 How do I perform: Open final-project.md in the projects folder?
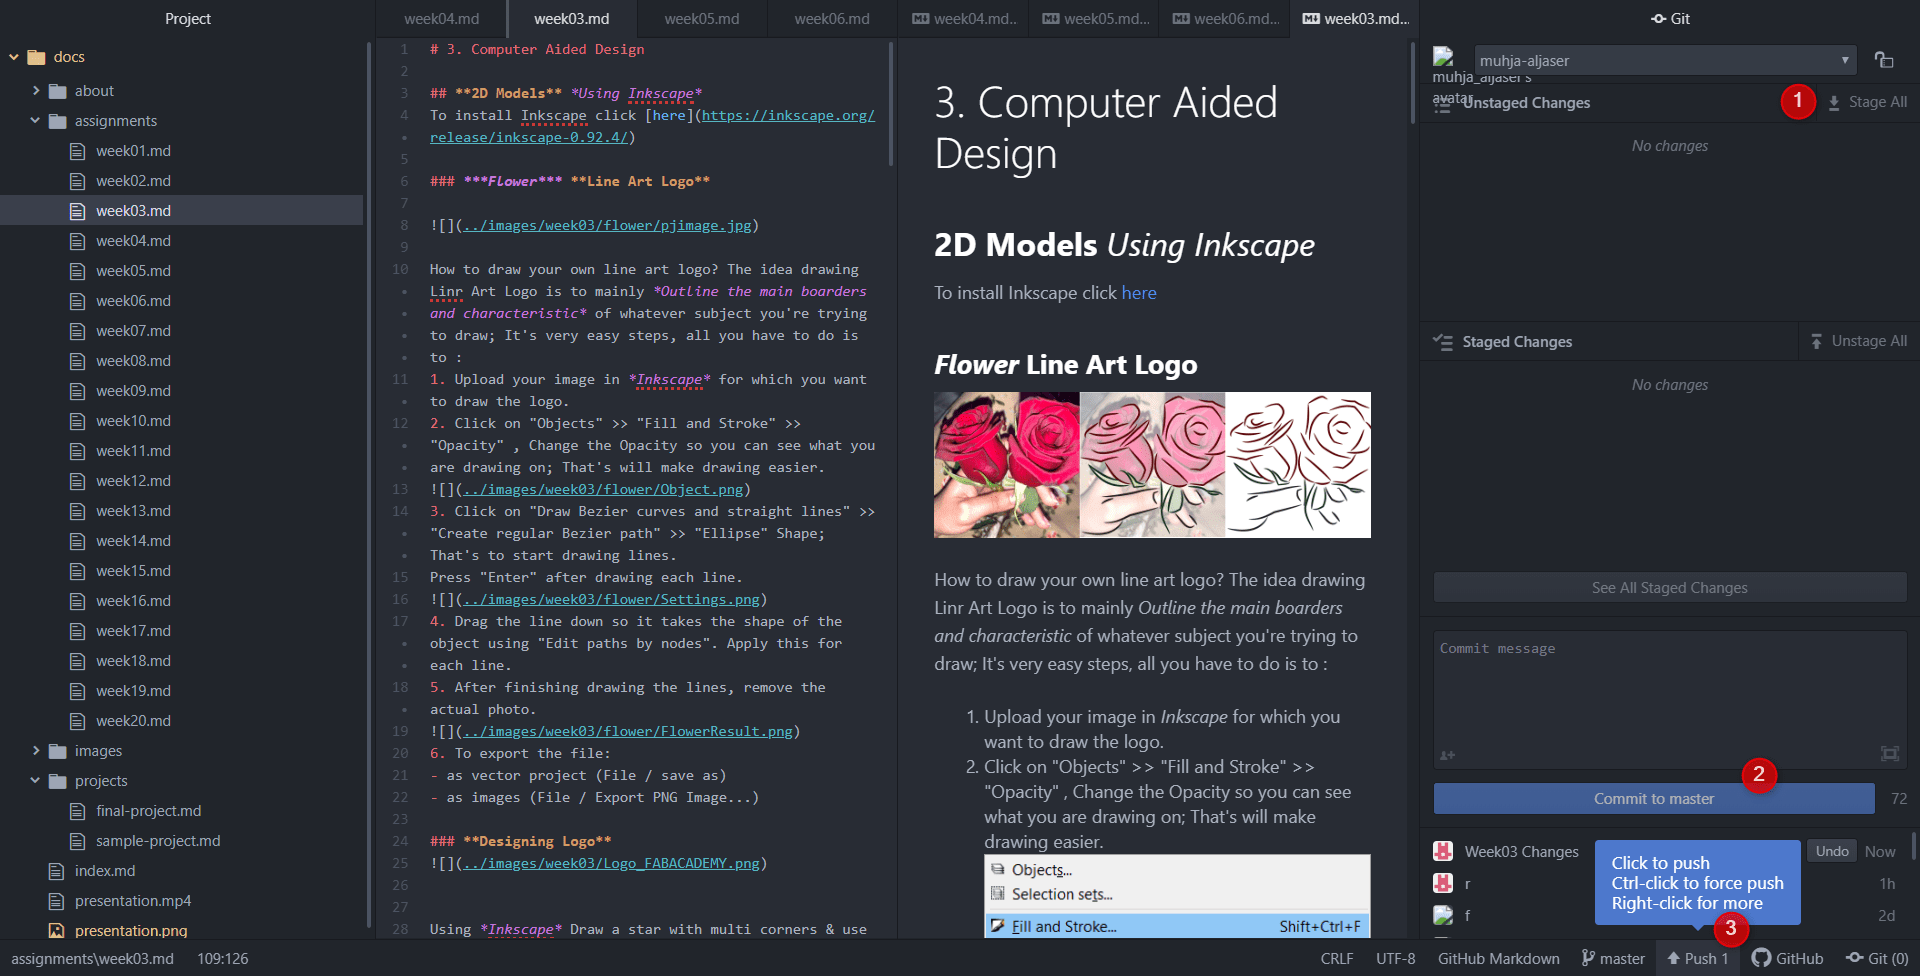(x=148, y=811)
